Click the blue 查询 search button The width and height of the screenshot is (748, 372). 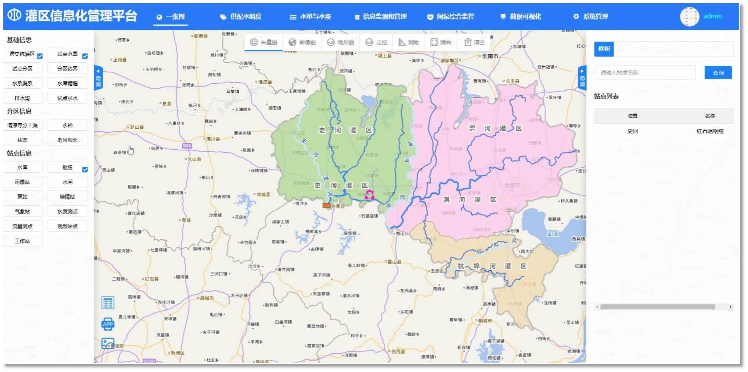(718, 72)
